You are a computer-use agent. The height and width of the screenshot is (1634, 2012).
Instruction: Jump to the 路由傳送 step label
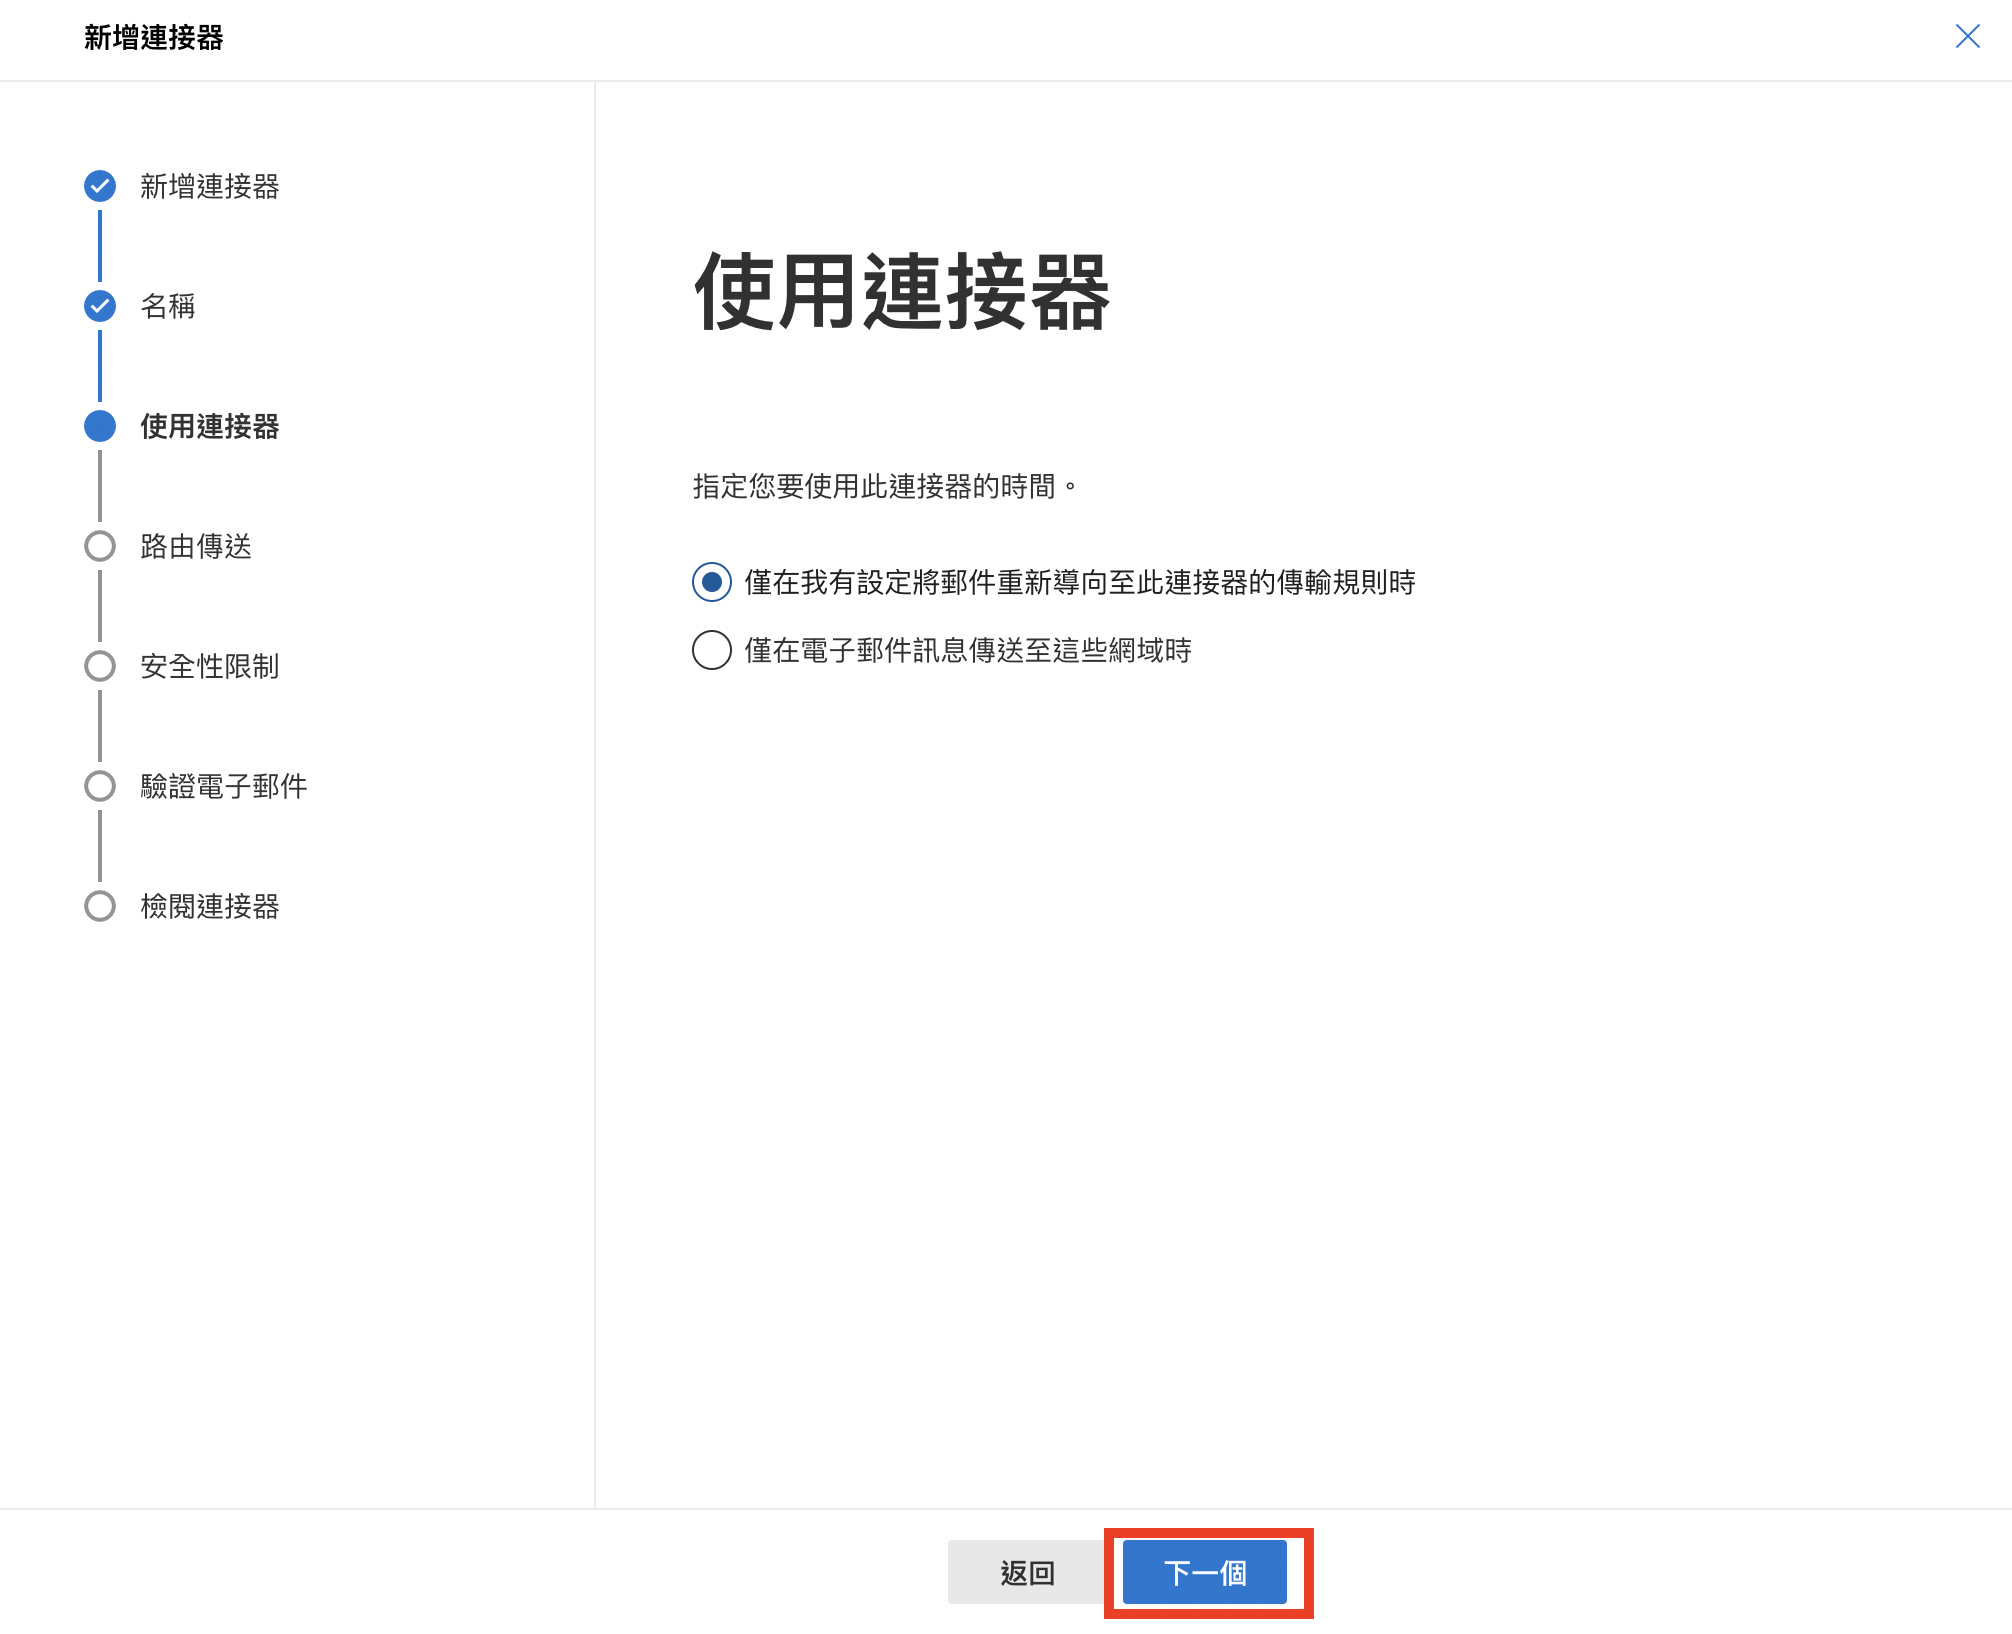[x=196, y=546]
